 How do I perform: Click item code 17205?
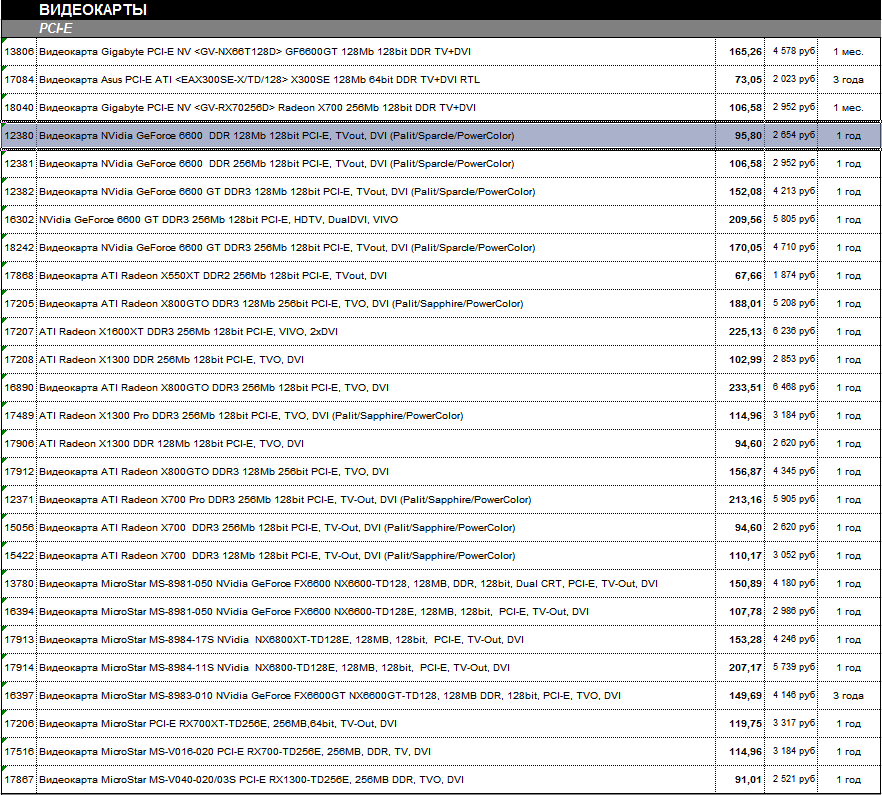(19, 304)
